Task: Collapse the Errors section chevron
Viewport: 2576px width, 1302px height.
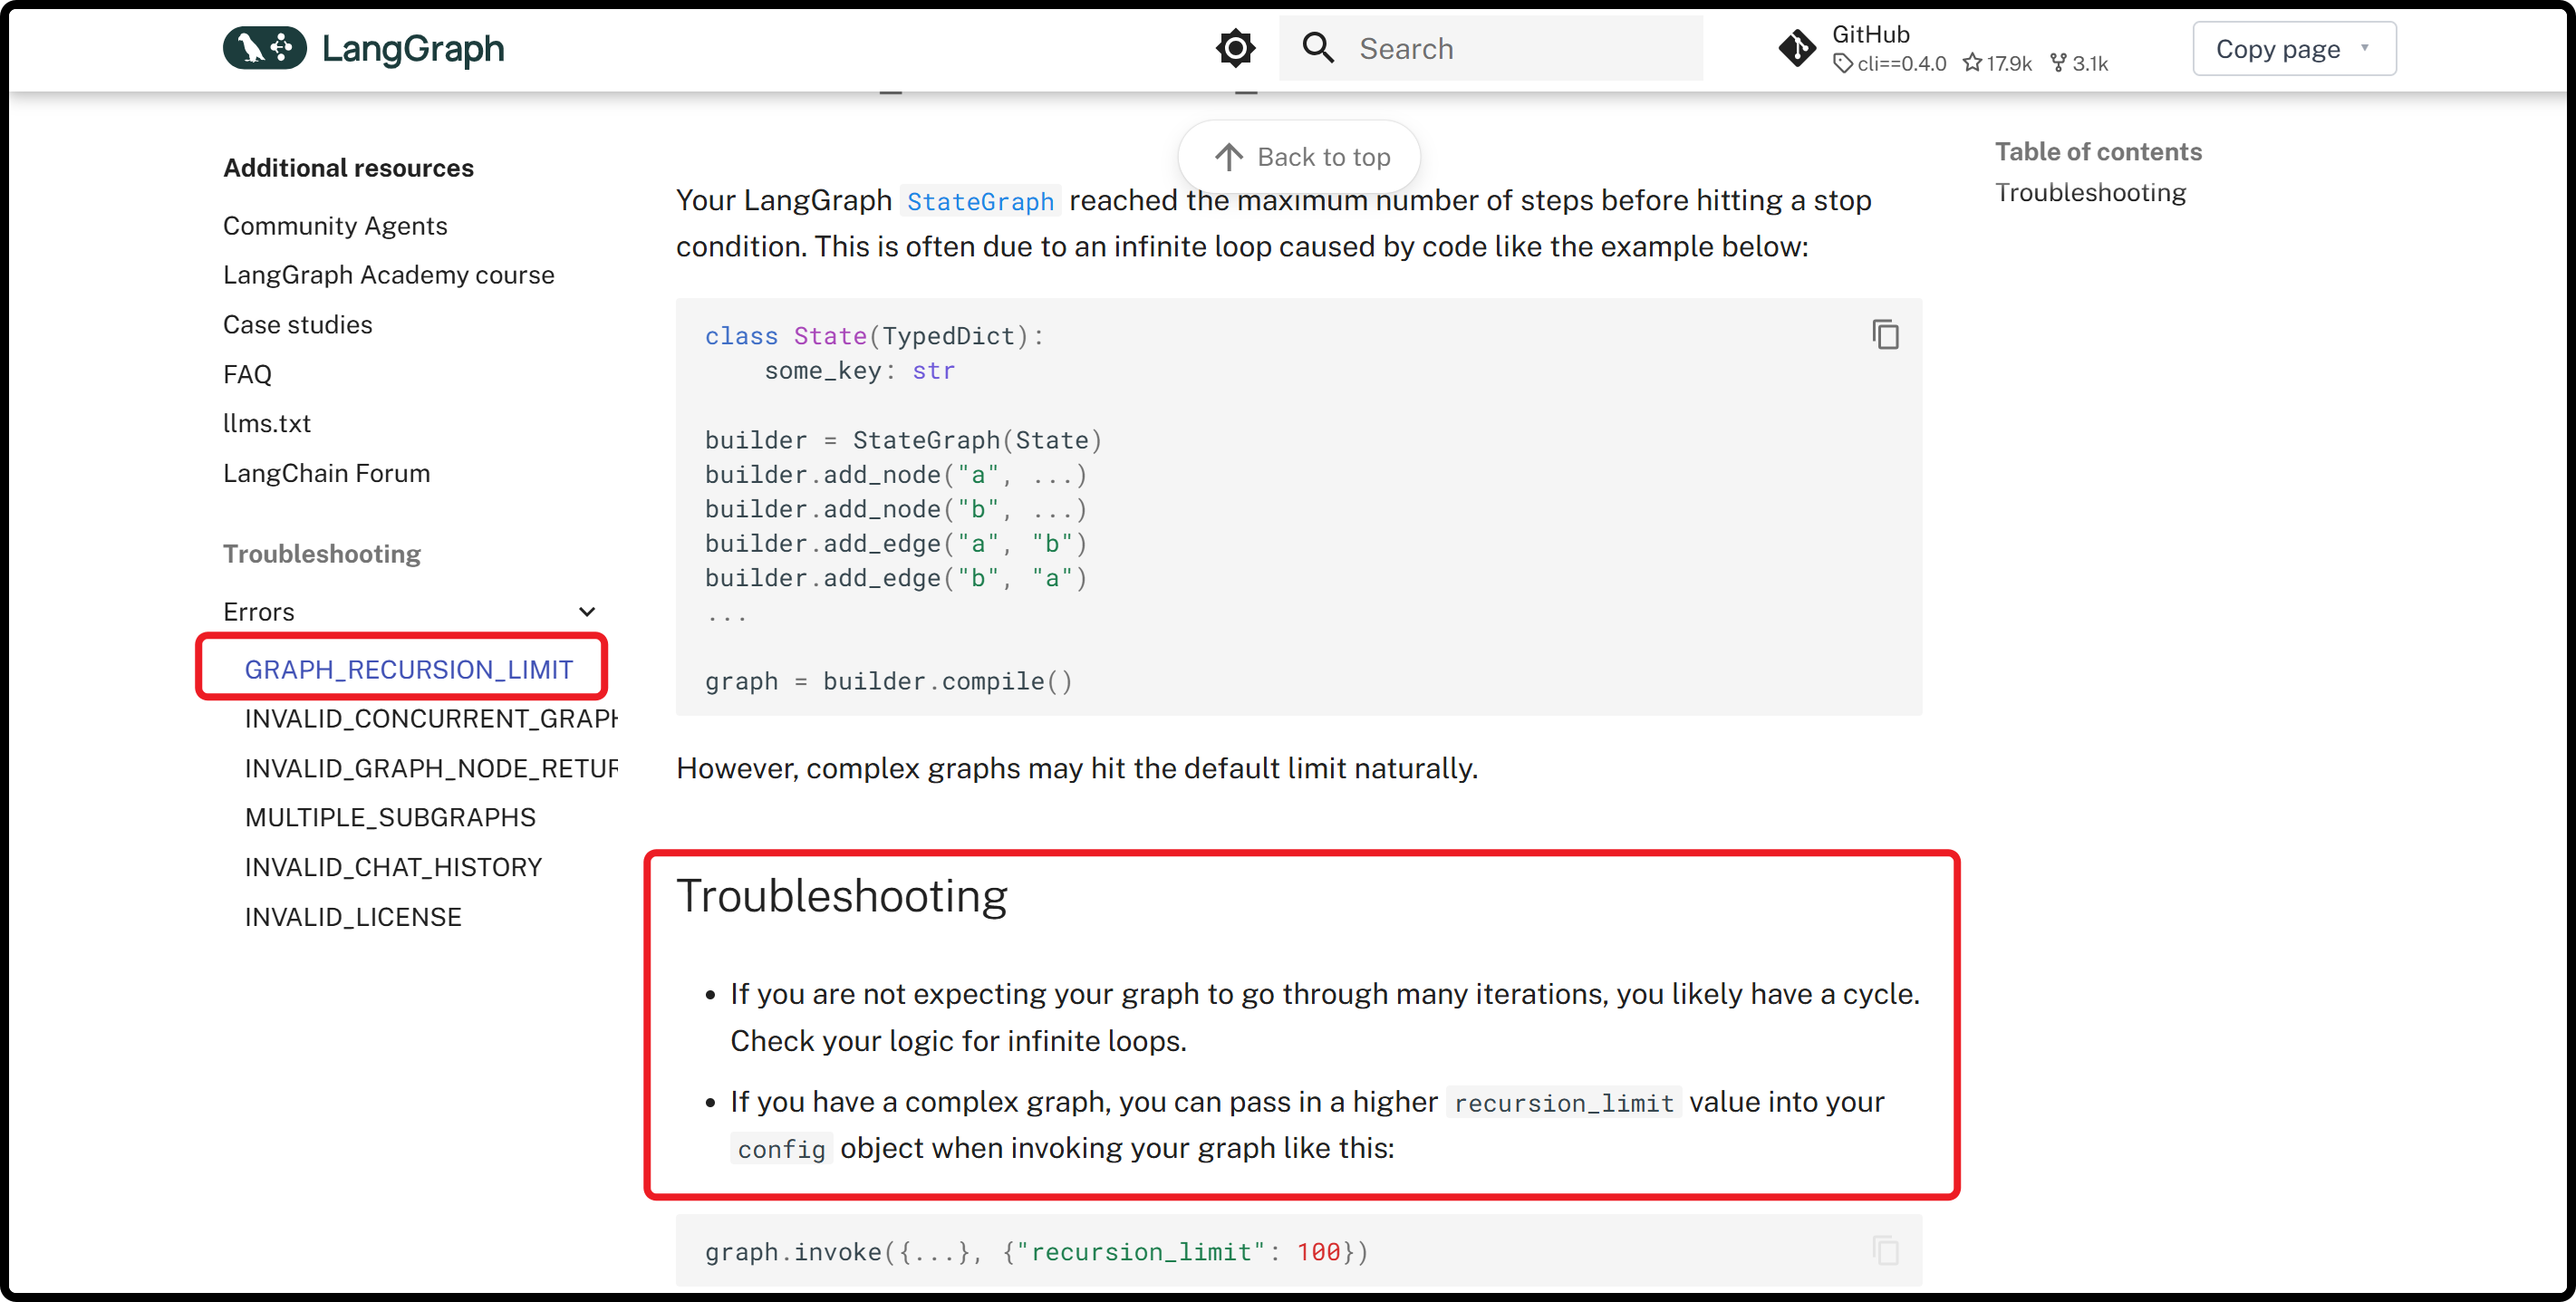Action: pos(587,611)
